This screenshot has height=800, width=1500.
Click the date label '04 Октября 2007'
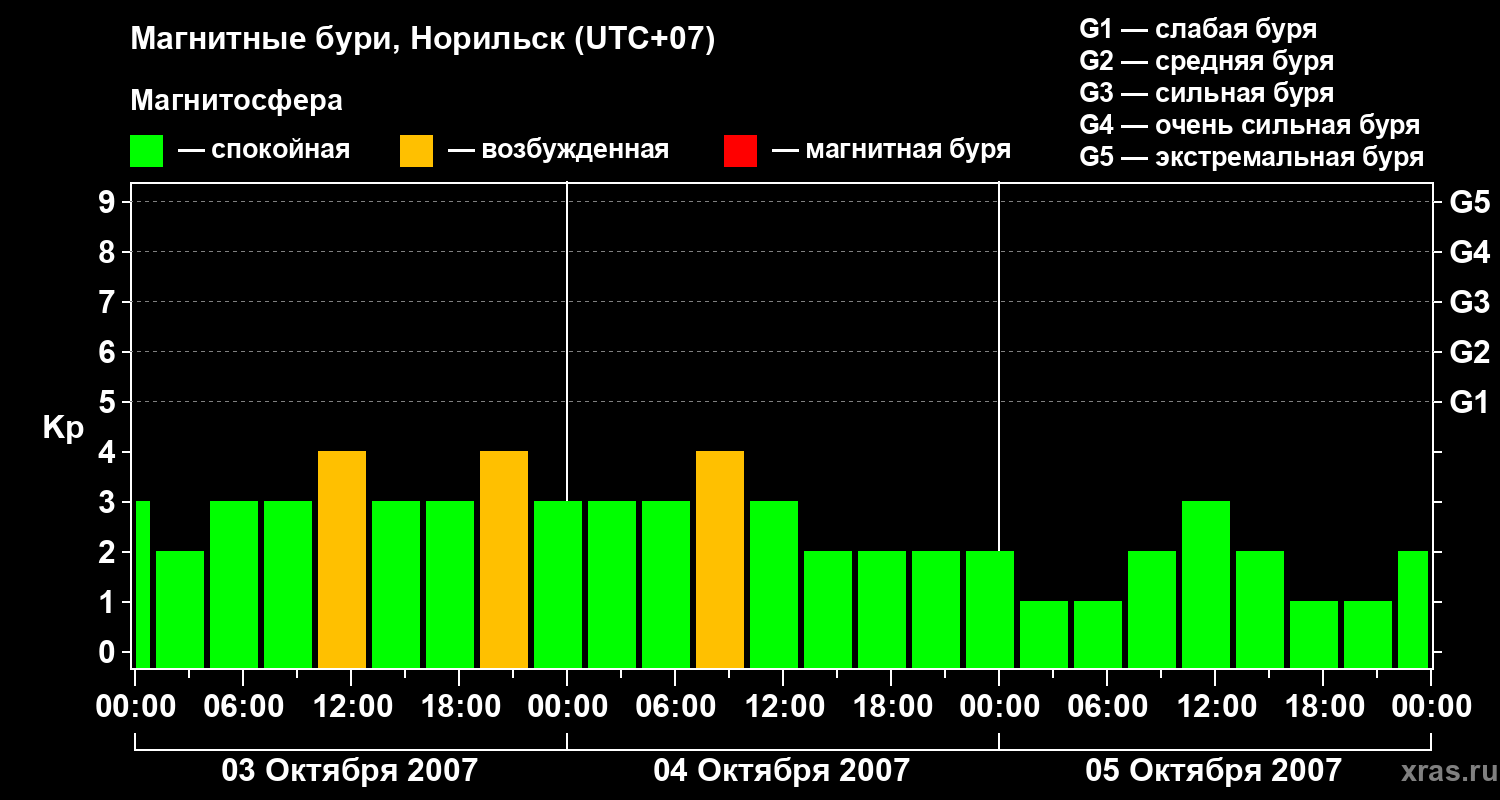tap(782, 771)
